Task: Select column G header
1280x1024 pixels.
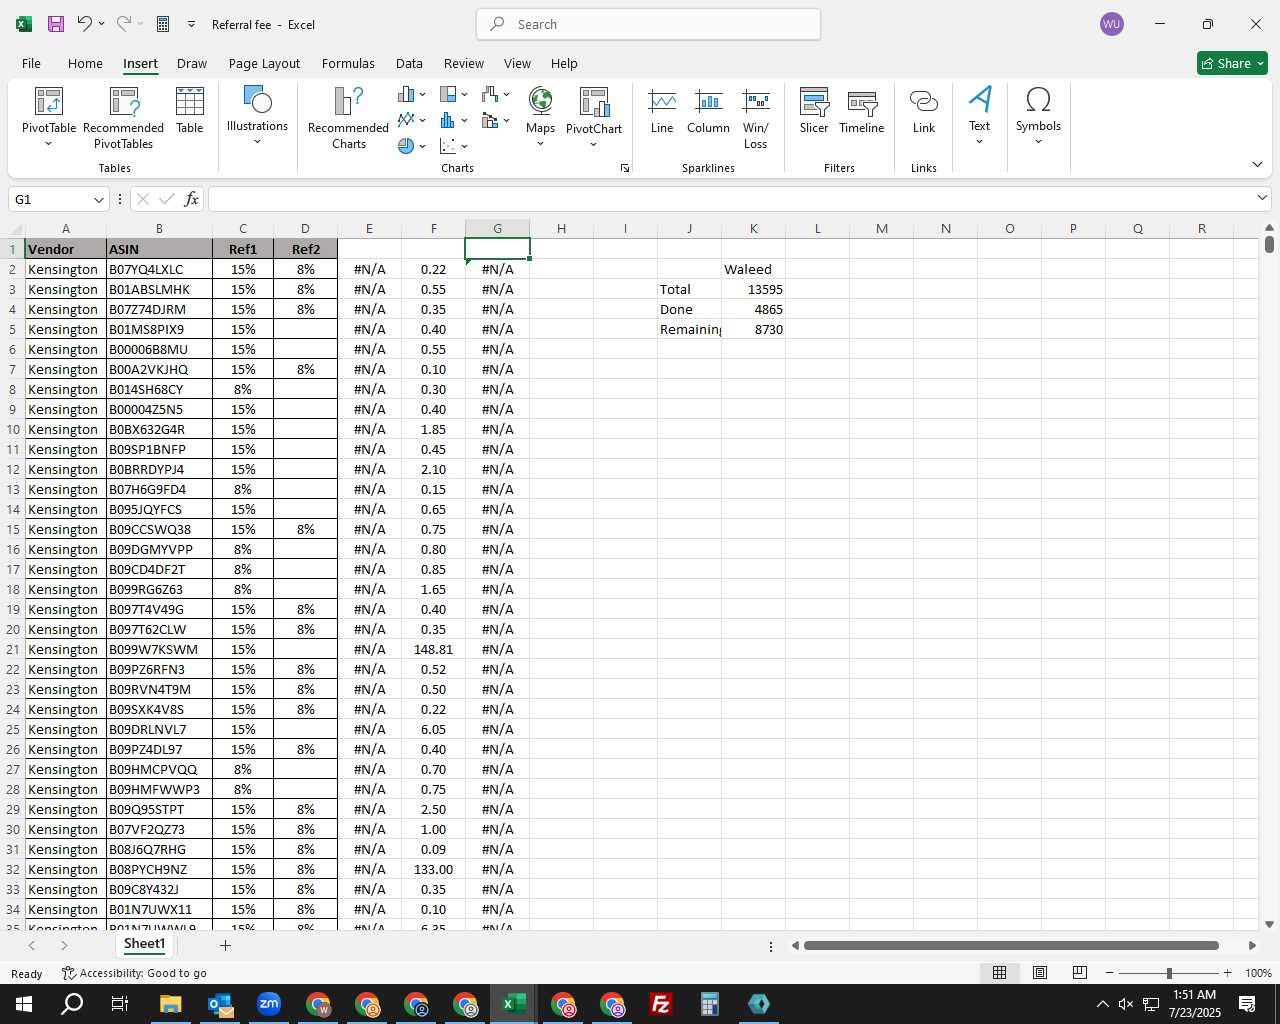Action: tap(497, 229)
